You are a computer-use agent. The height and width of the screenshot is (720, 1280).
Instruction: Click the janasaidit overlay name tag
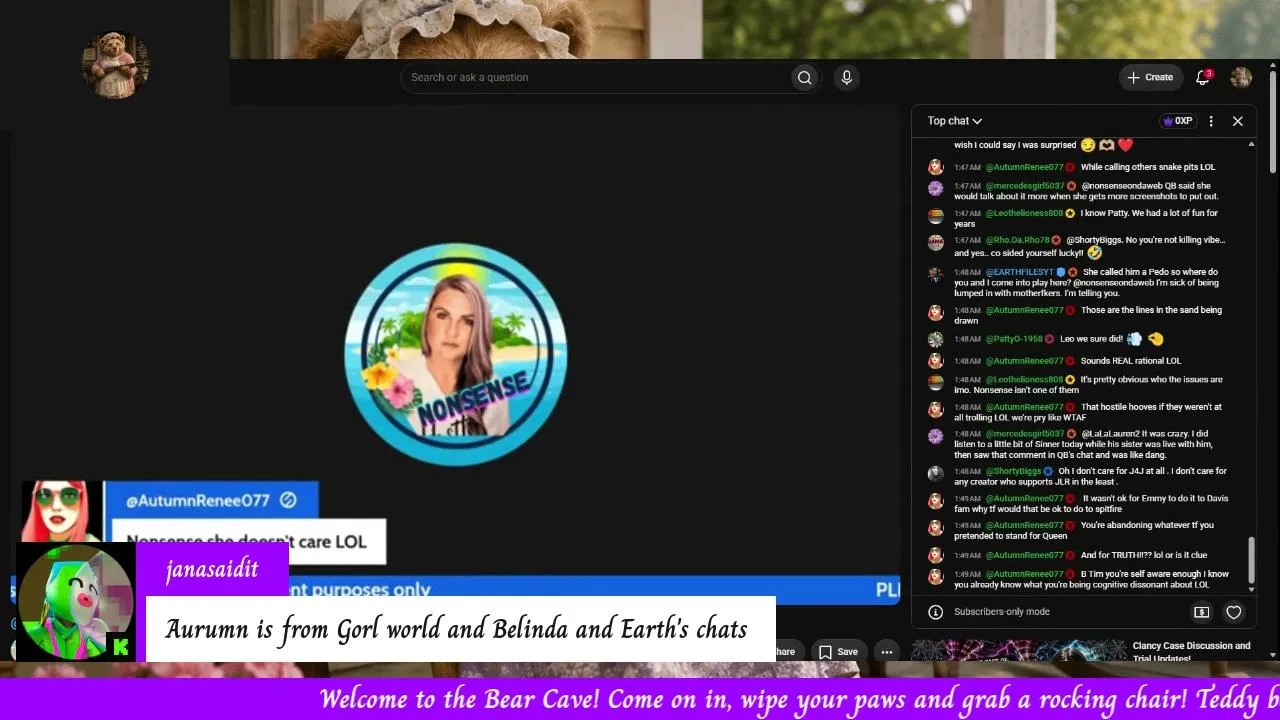point(212,570)
